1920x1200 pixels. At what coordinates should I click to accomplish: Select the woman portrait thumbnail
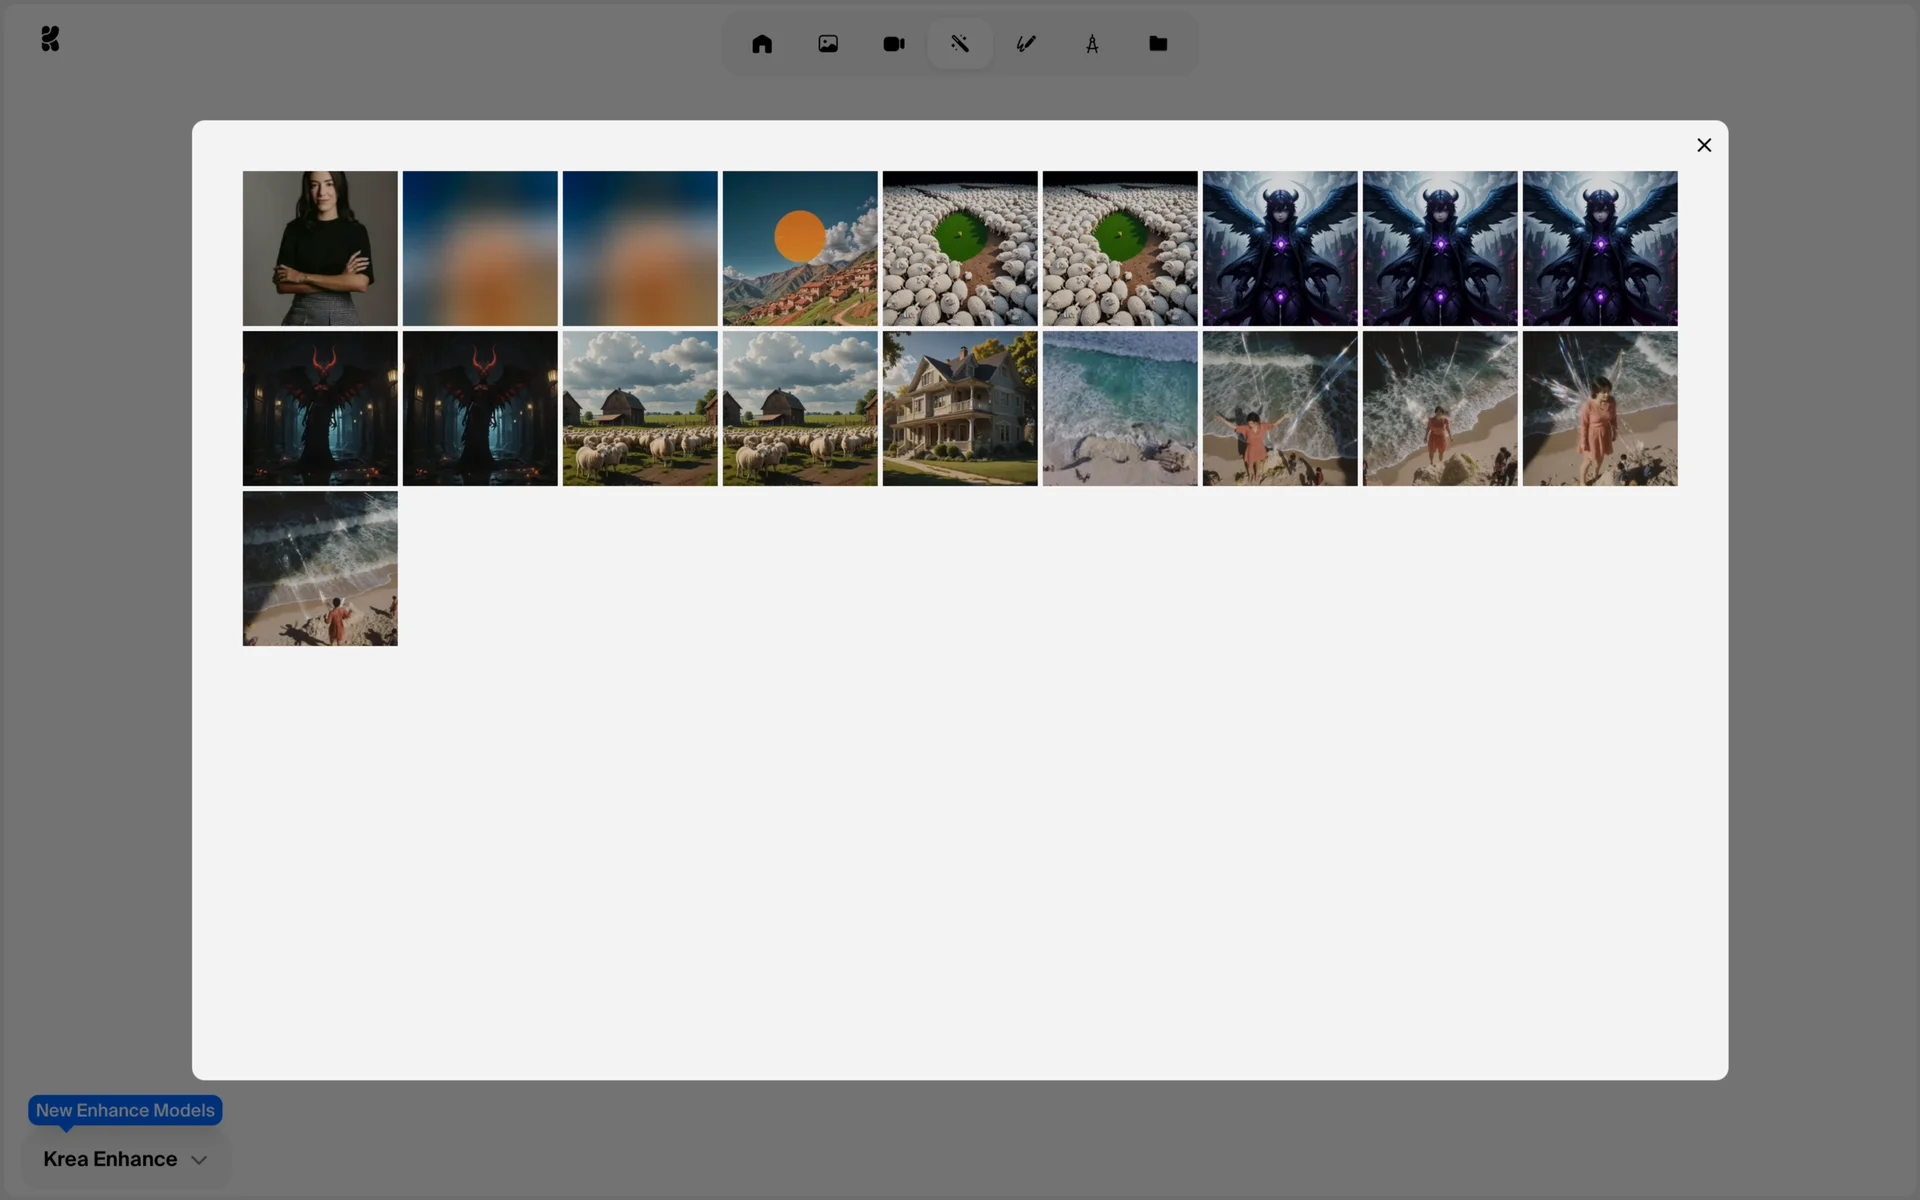click(320, 248)
